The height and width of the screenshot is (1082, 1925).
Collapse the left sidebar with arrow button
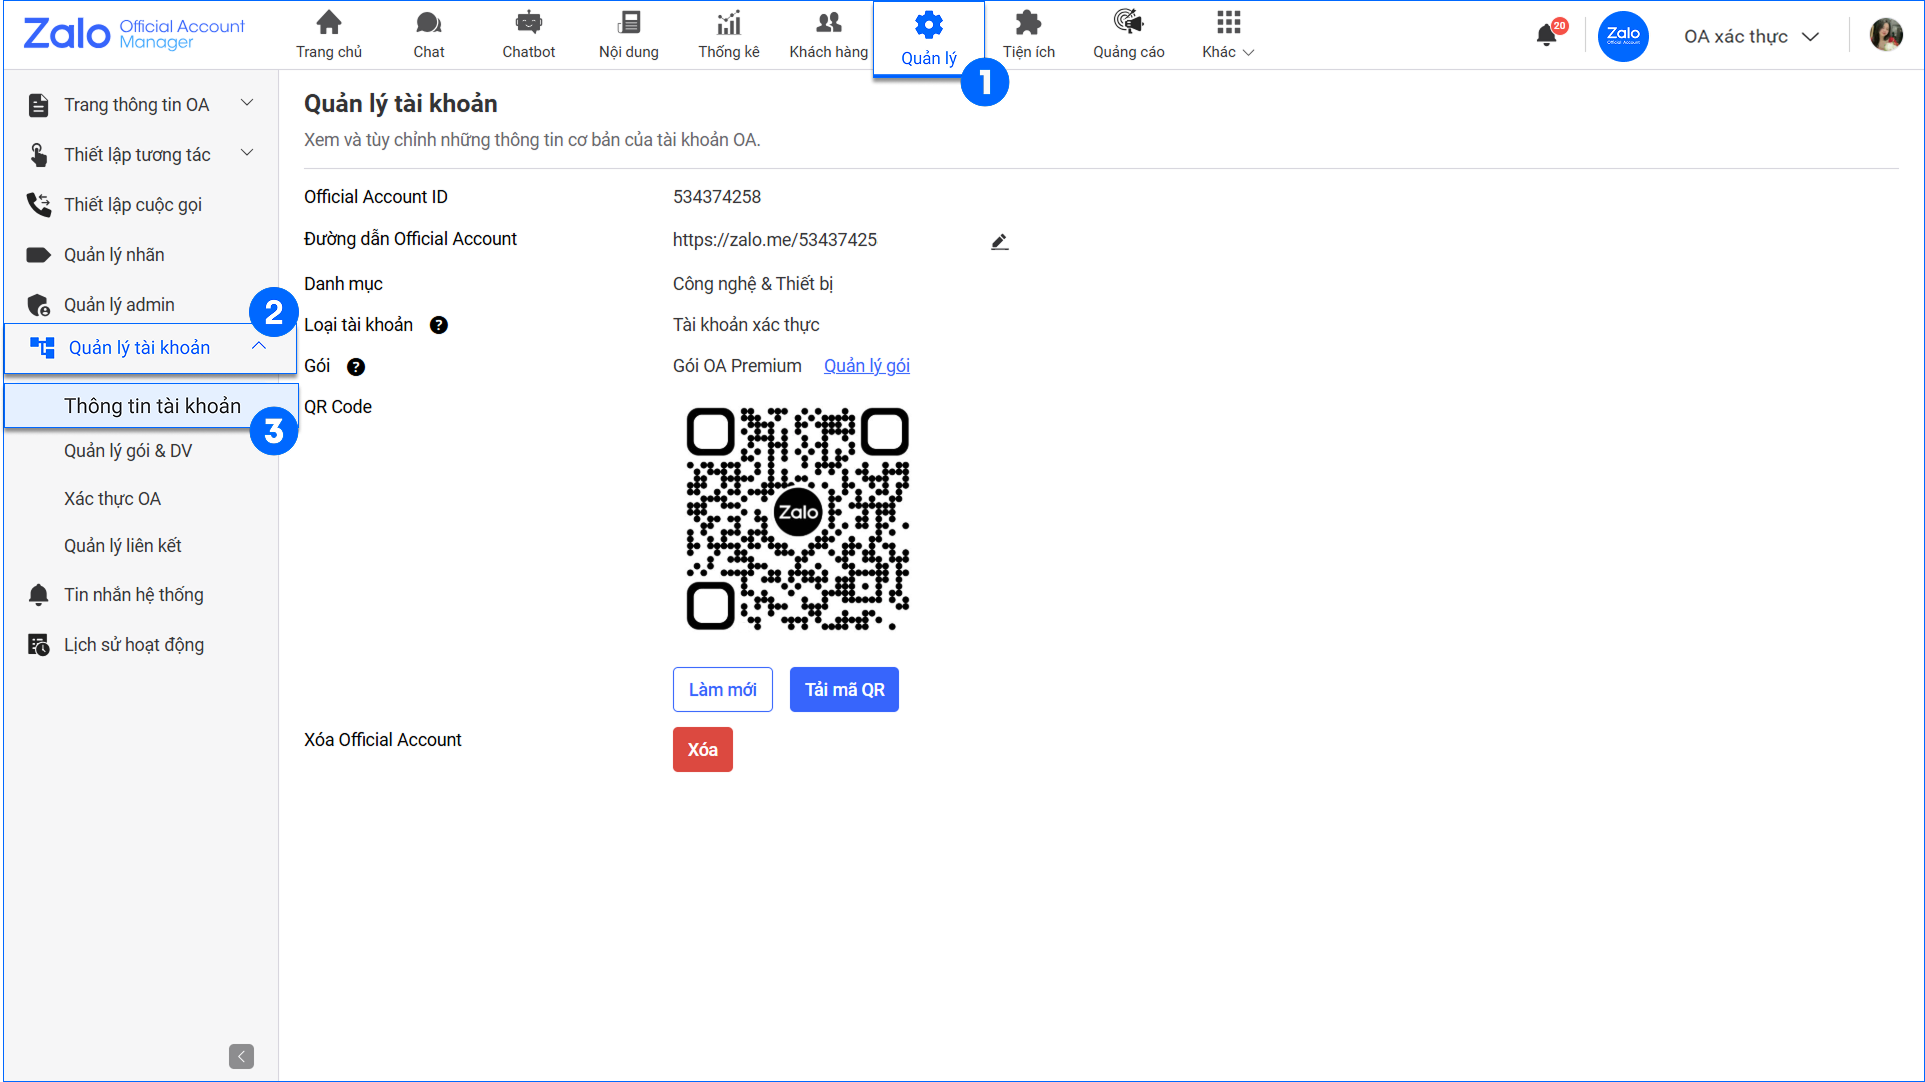[x=241, y=1056]
